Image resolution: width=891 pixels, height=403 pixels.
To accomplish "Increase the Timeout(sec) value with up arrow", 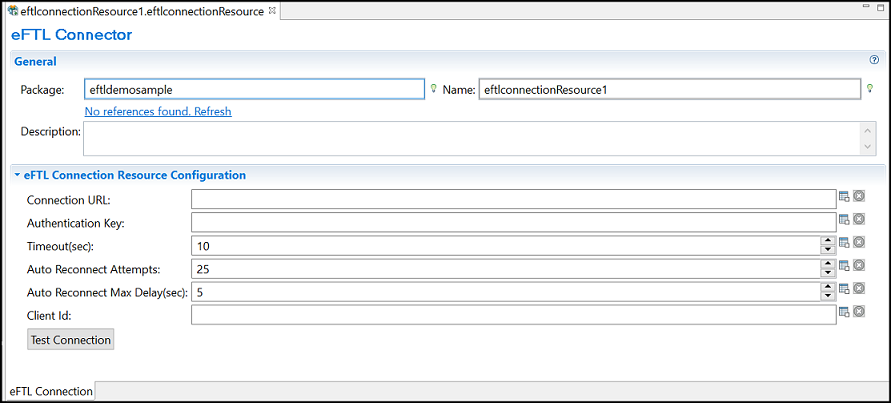I will coord(827,240).
